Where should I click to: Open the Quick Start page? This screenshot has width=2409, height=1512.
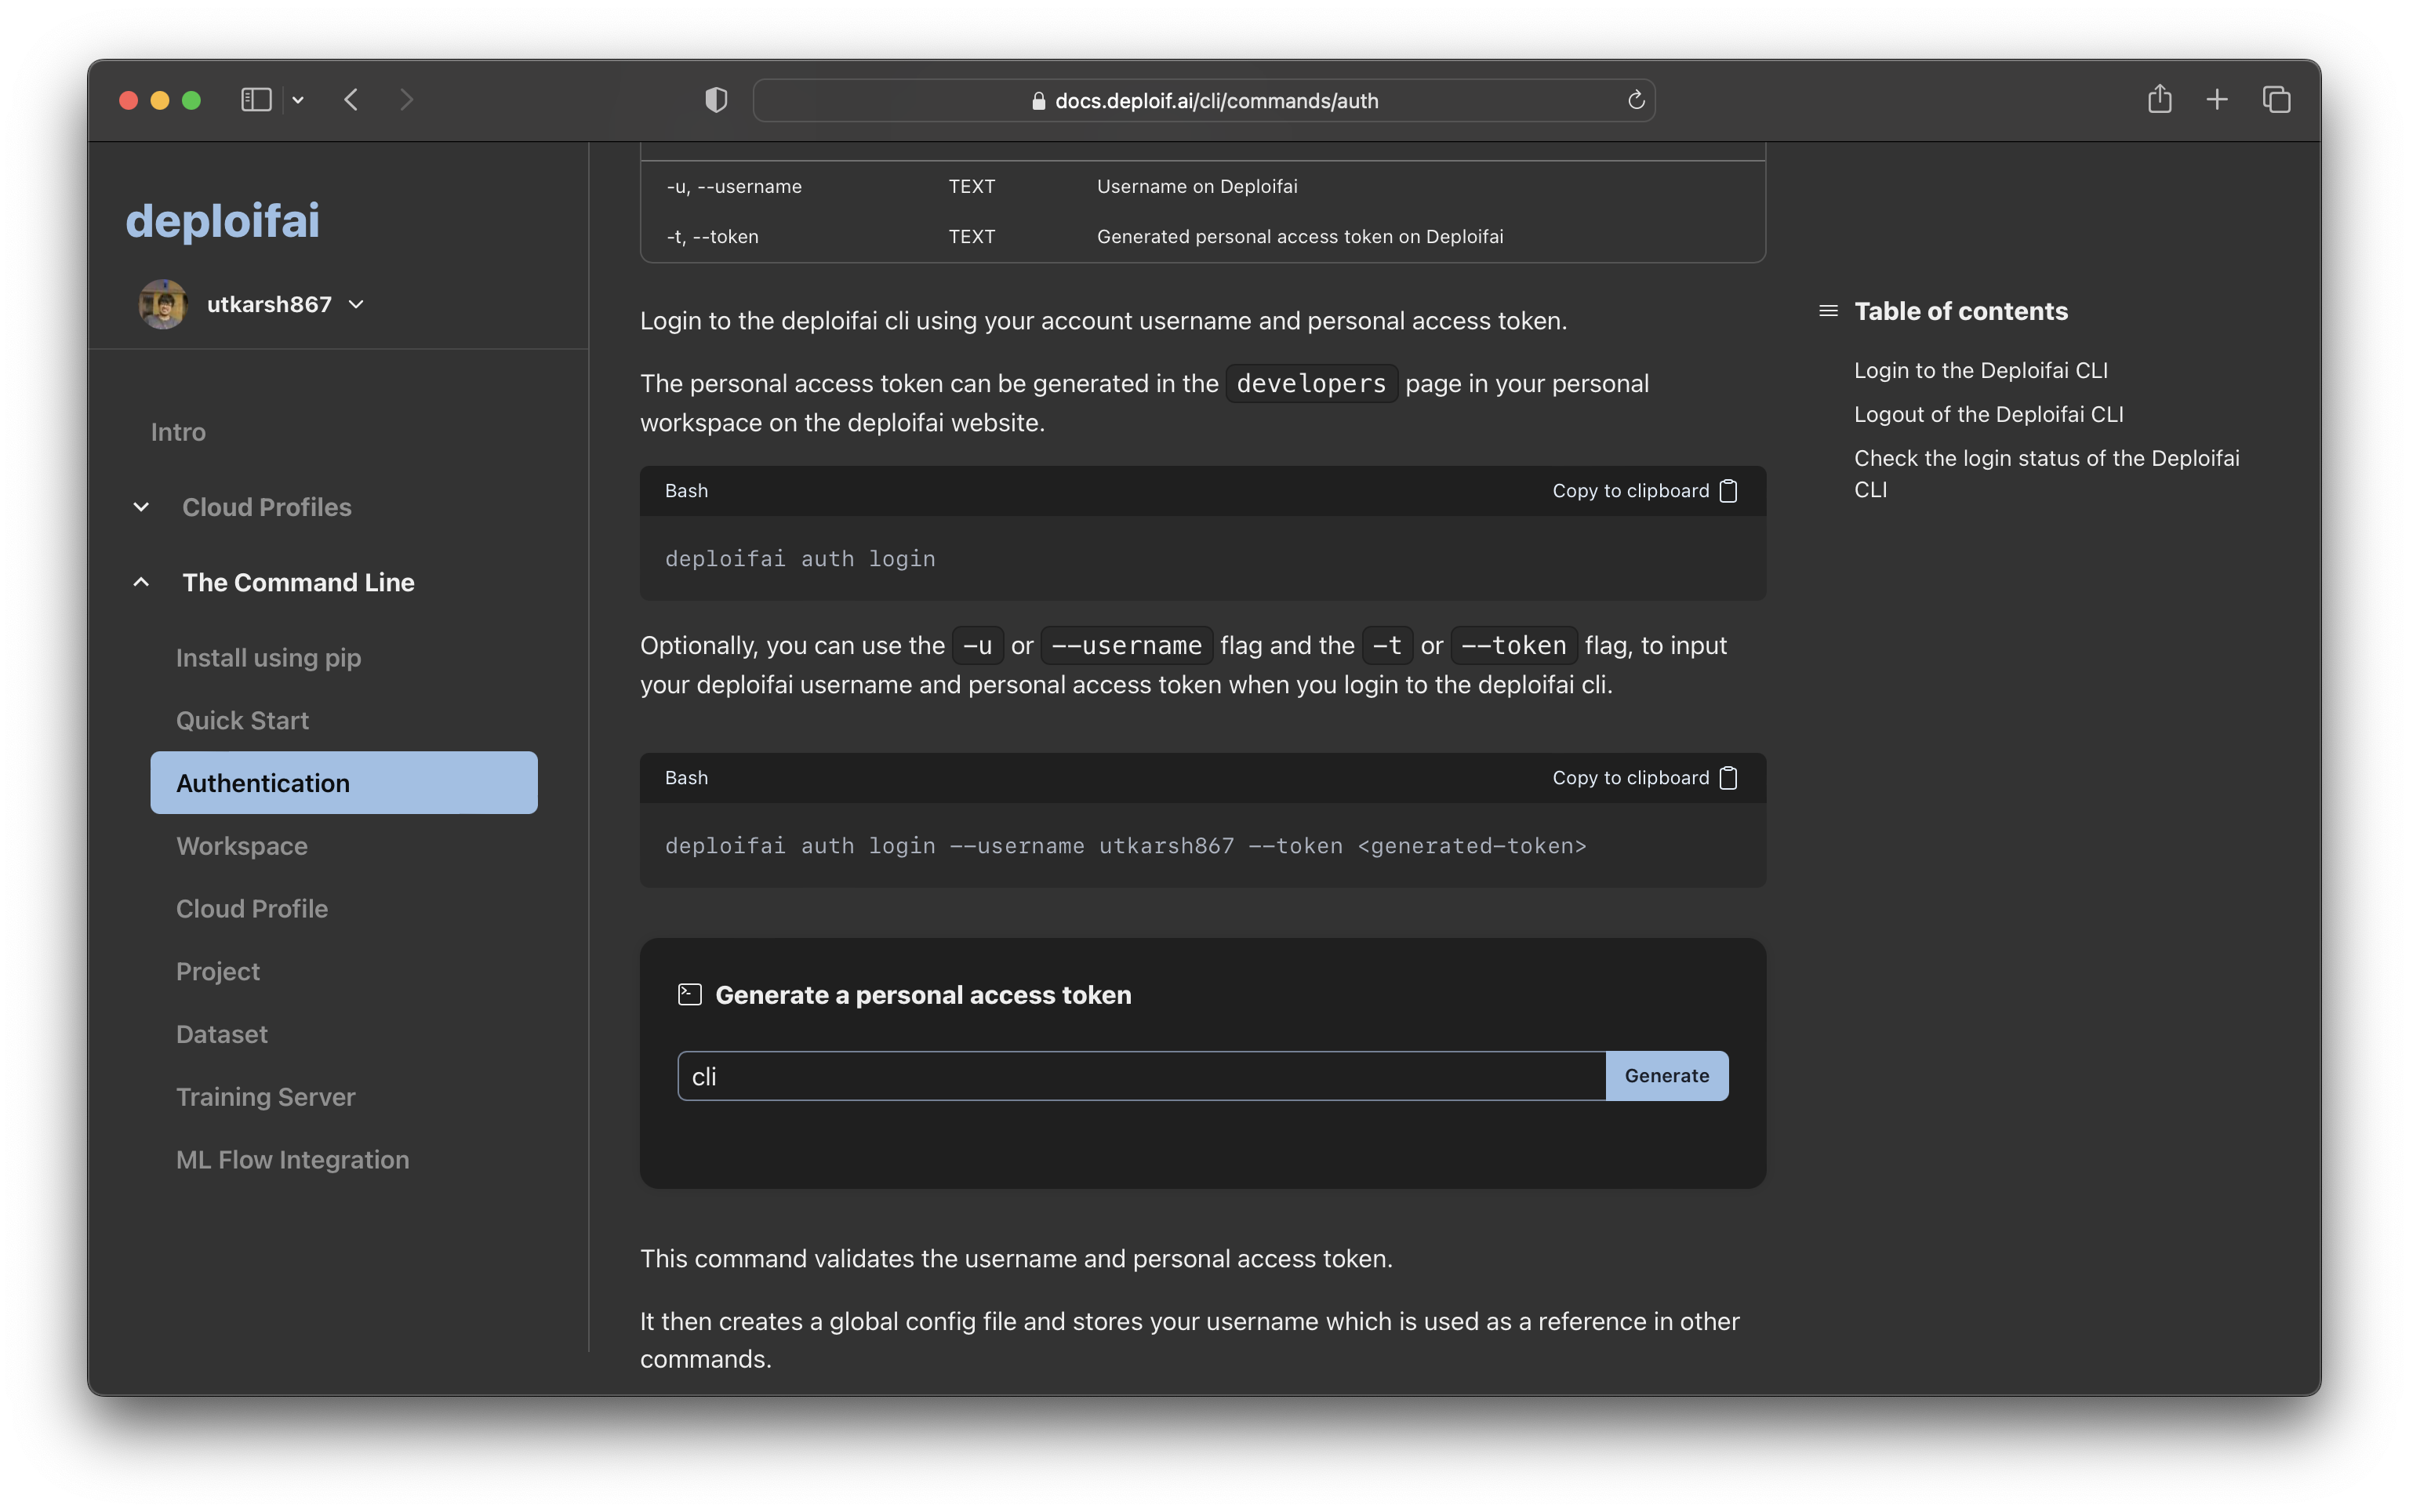[x=242, y=720]
